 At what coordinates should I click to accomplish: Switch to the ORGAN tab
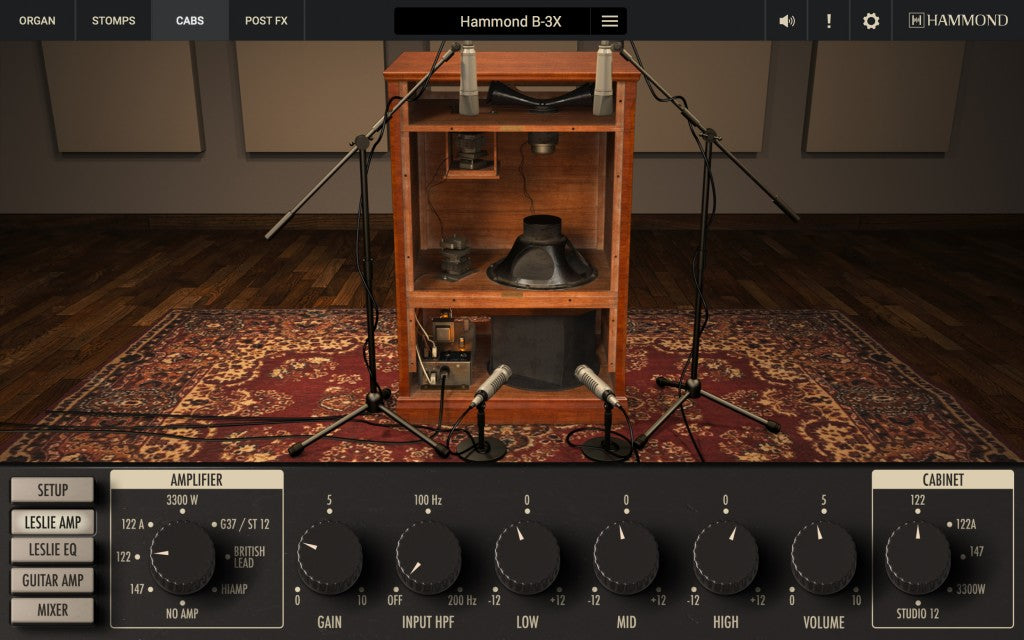(37, 20)
